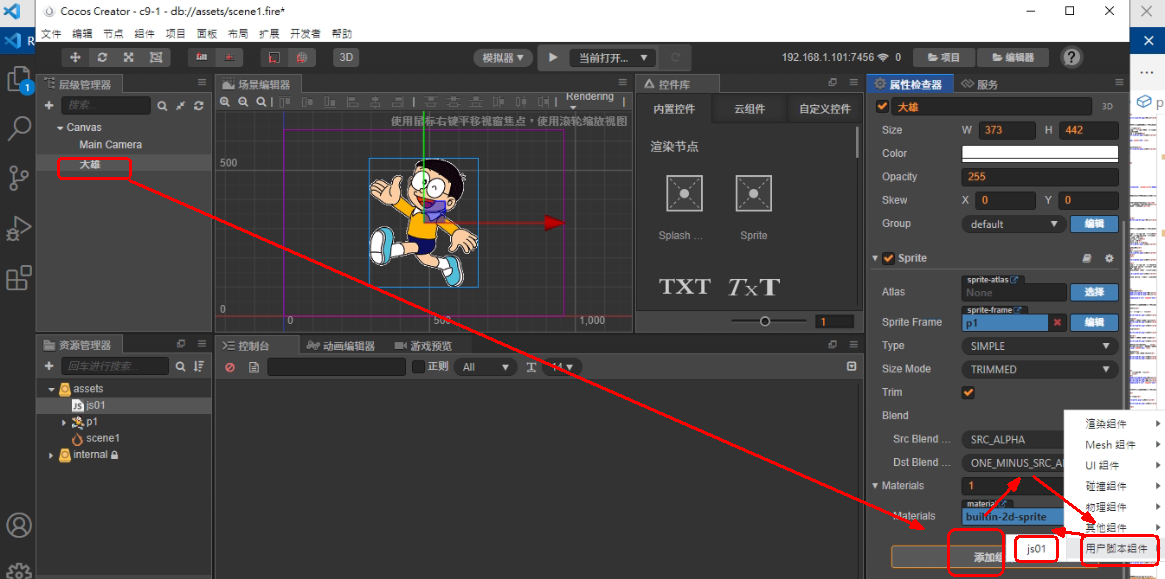Open the Size Mode TRIMMED dropdown
Screen dimensions: 1165x579
1040,369
